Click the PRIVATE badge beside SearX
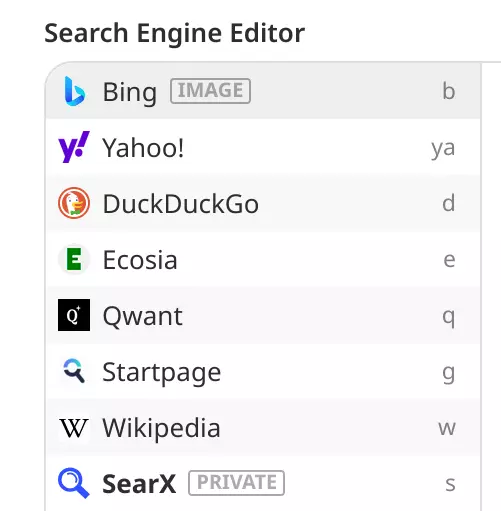This screenshot has height=511, width=501. coord(236,482)
